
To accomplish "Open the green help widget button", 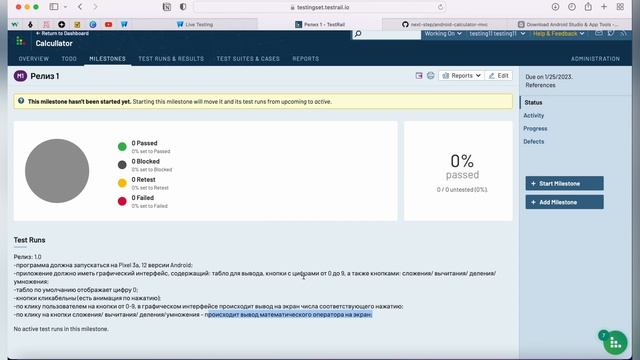I will point(615,342).
